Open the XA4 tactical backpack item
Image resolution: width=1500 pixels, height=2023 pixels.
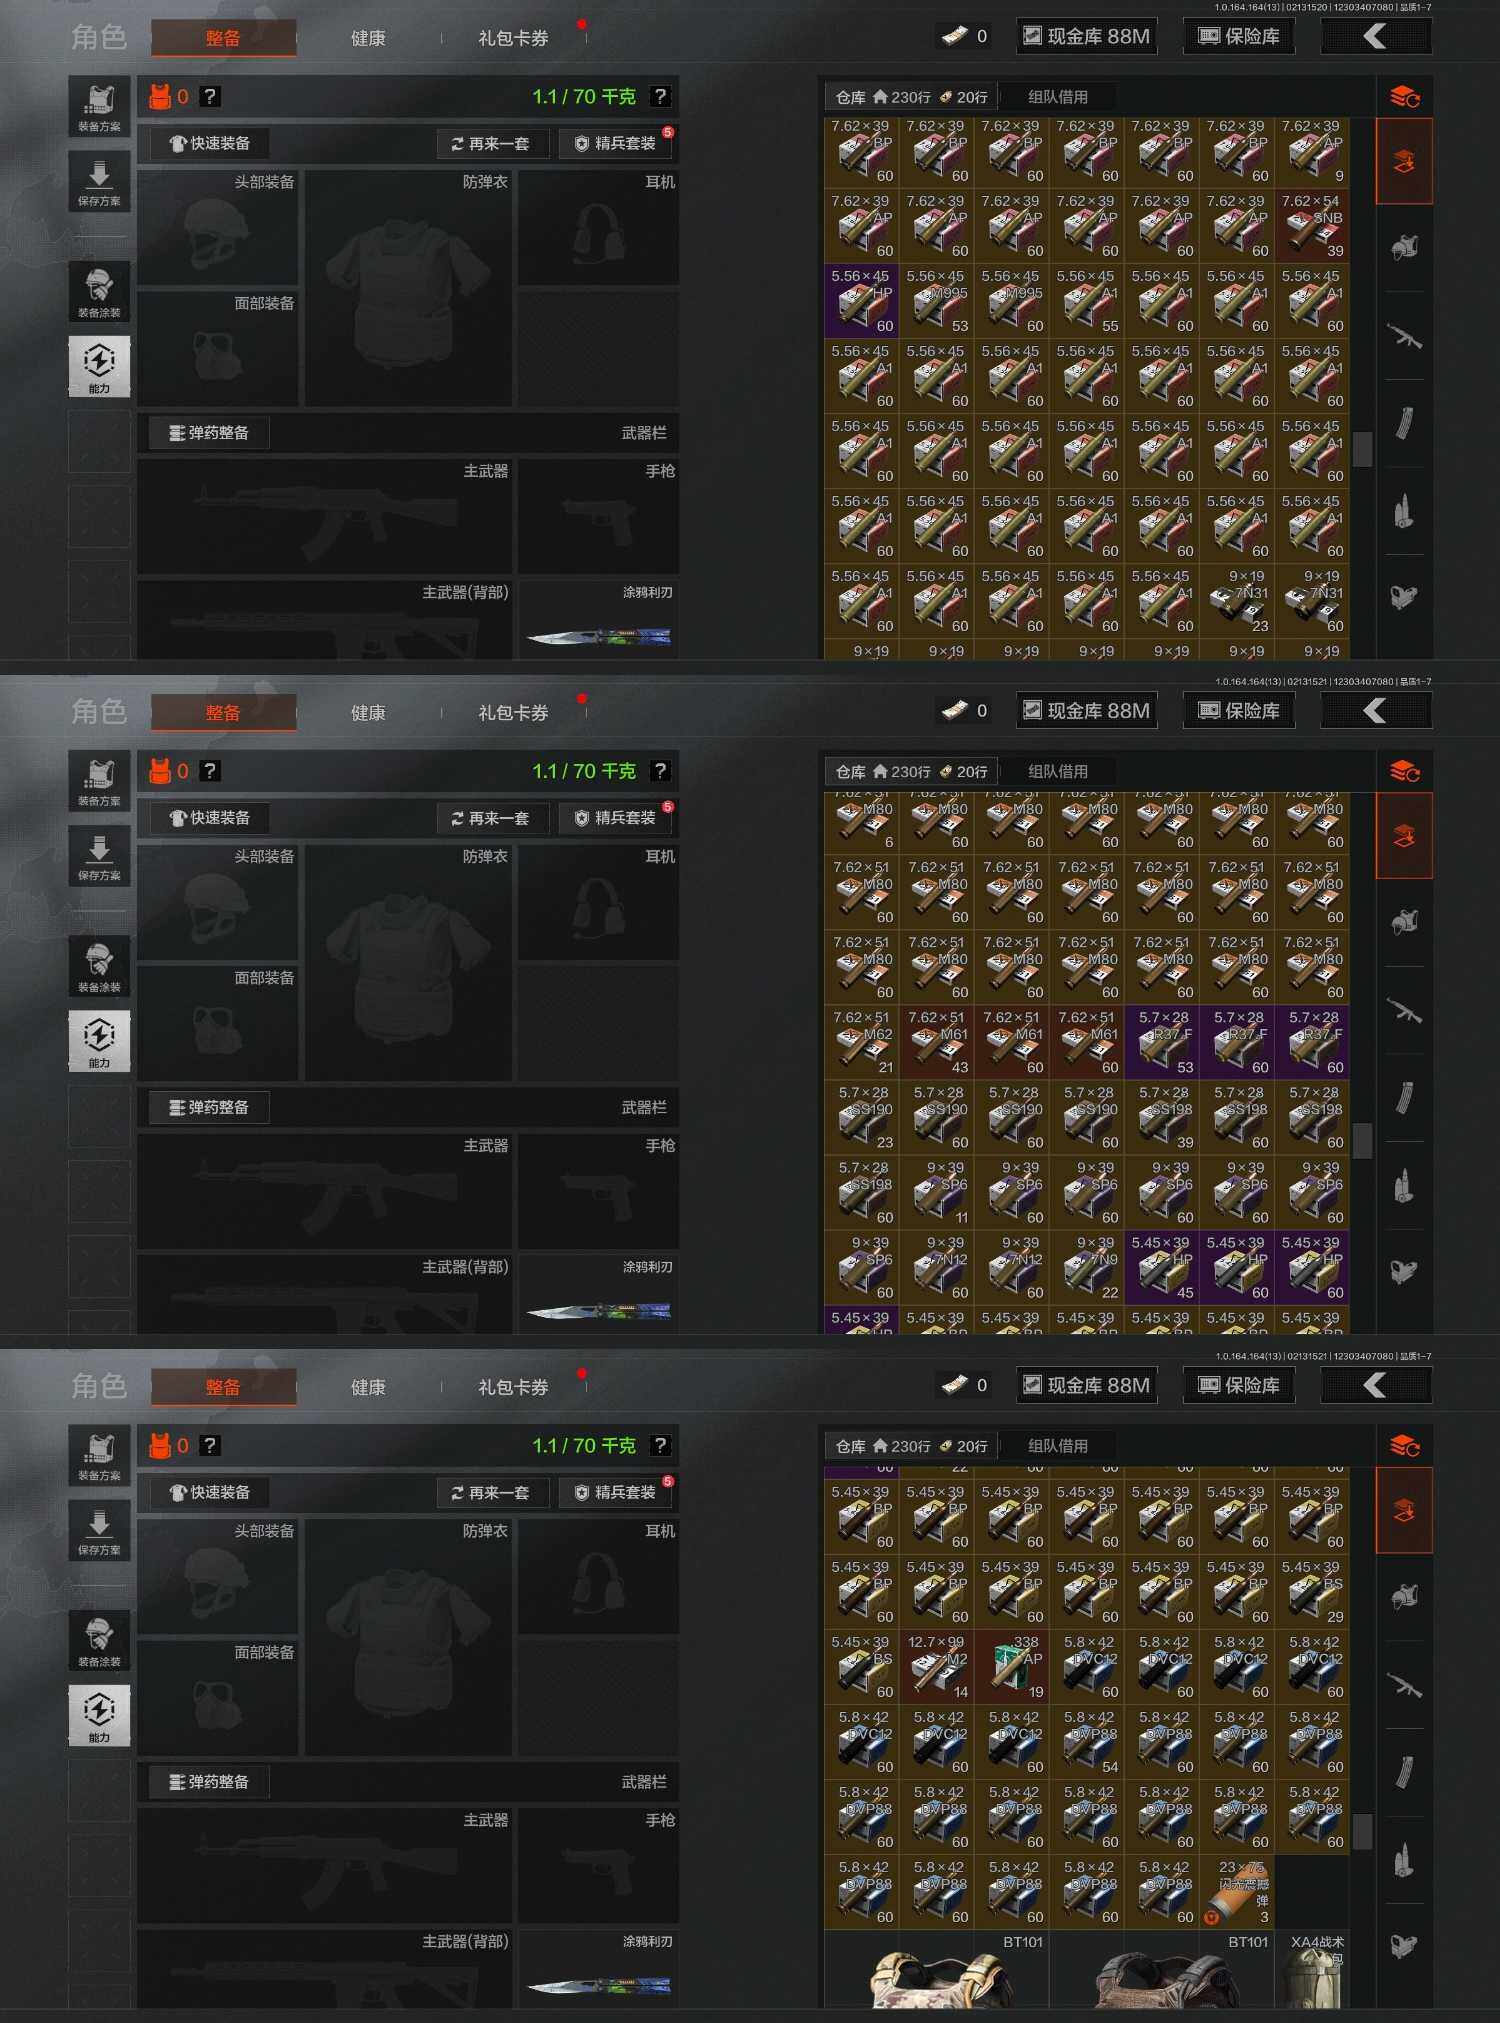[x=1312, y=1970]
